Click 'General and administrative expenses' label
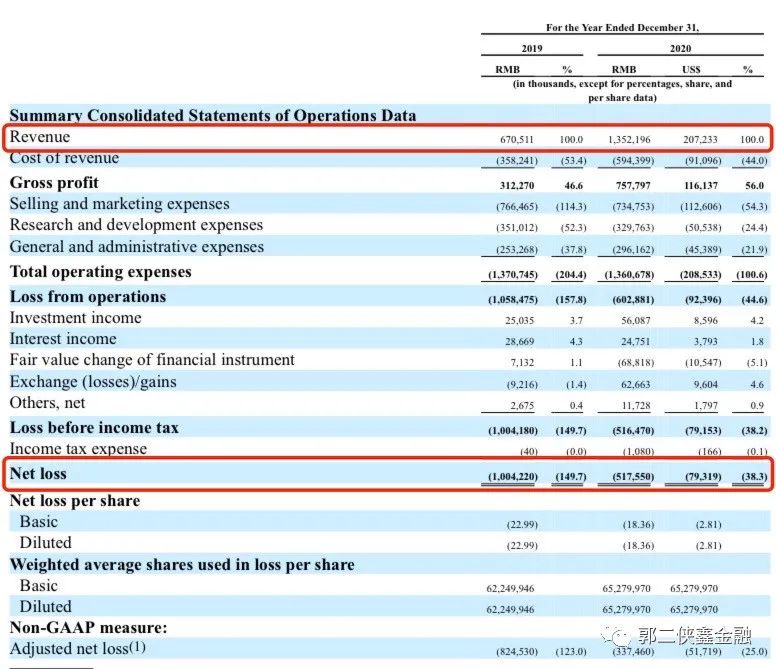Image resolution: width=776 pixels, height=669 pixels. tap(137, 246)
